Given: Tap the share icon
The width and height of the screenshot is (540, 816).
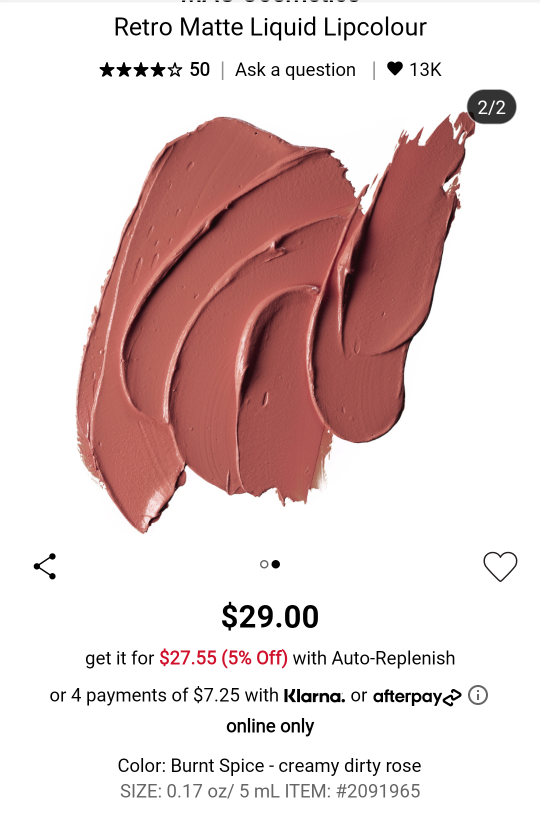Looking at the screenshot, I should (45, 566).
